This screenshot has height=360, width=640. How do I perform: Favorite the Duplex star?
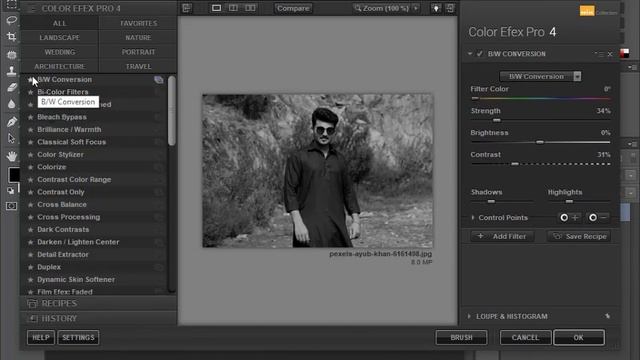point(31,267)
